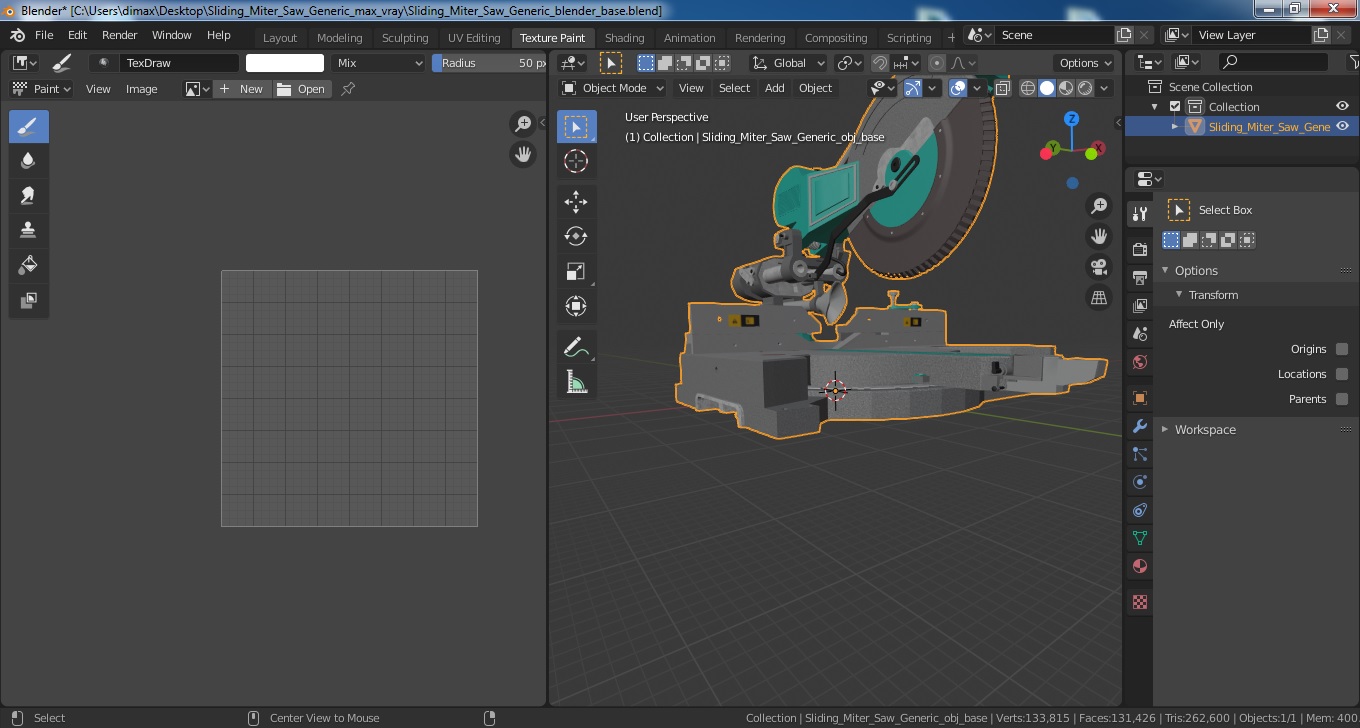Open the Options dropdown in viewport header

[x=1085, y=63]
